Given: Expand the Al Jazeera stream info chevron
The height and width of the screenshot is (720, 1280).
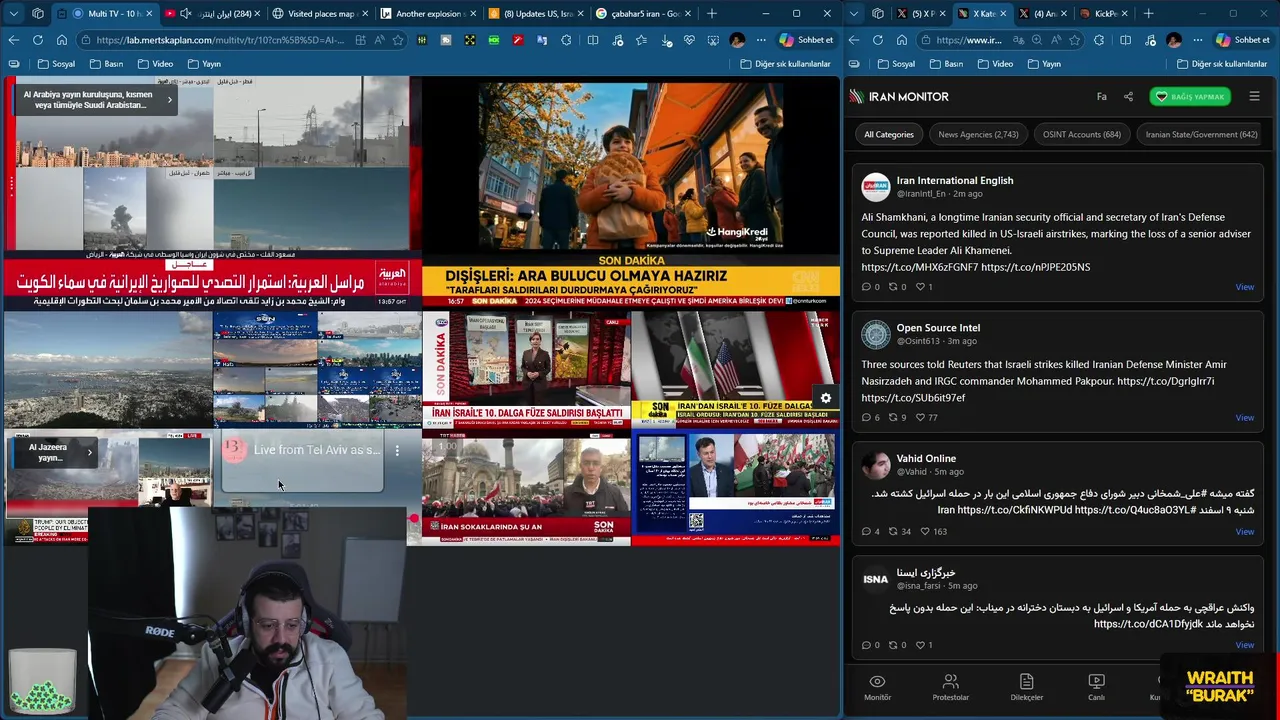Looking at the screenshot, I should click(89, 453).
